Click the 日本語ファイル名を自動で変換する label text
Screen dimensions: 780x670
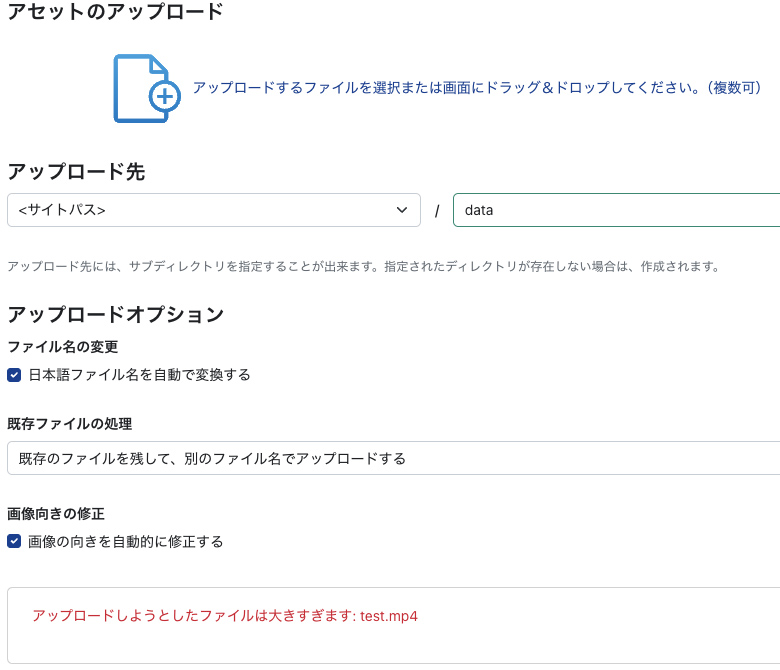click(139, 375)
